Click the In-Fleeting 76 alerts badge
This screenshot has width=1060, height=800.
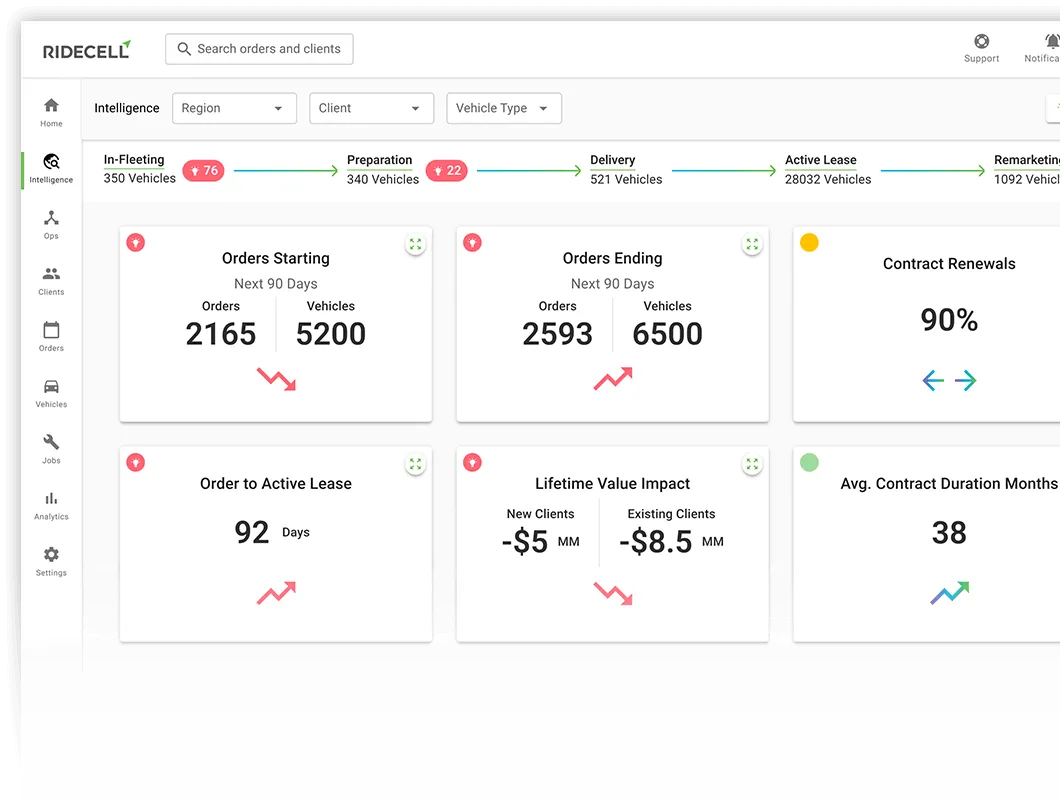203,170
